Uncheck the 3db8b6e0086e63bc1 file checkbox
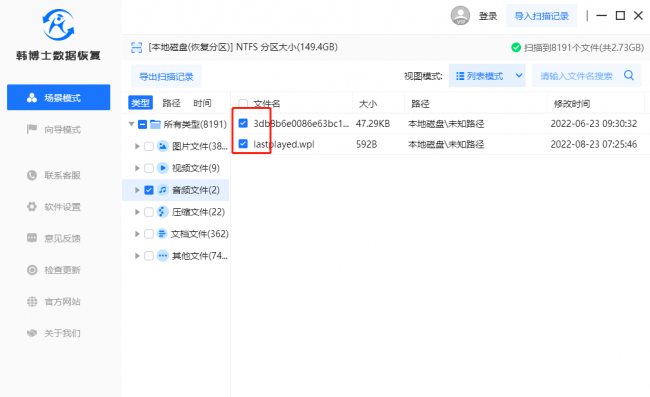650x397 pixels. point(243,123)
